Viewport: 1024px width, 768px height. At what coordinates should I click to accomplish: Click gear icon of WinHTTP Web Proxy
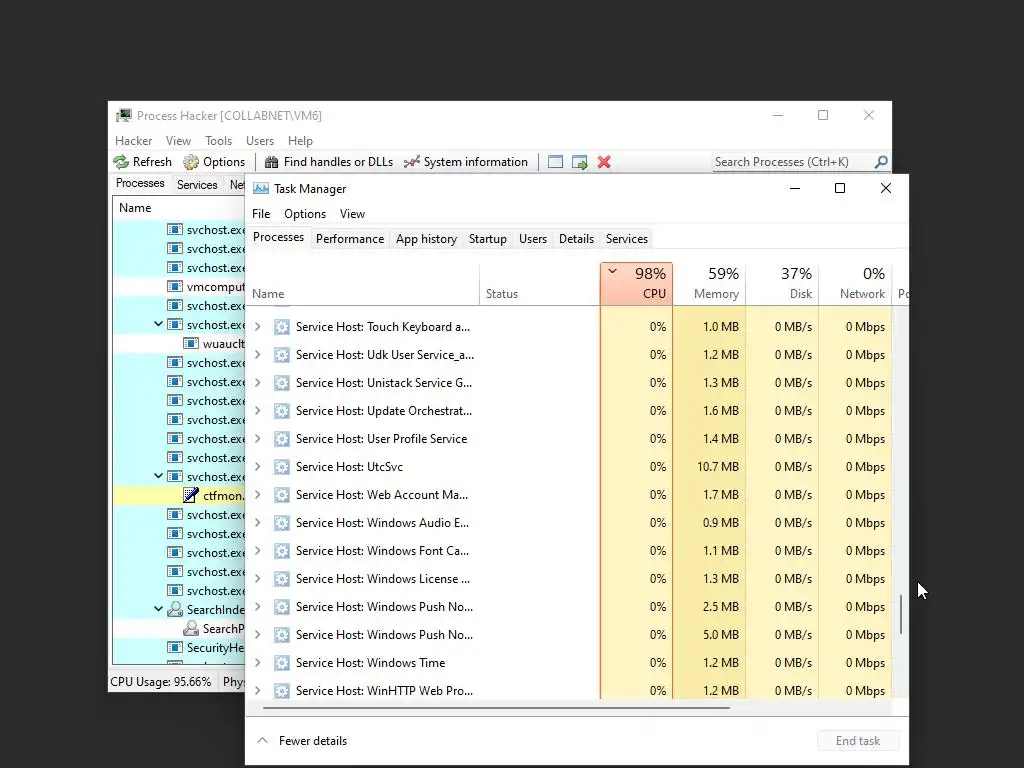coord(281,691)
